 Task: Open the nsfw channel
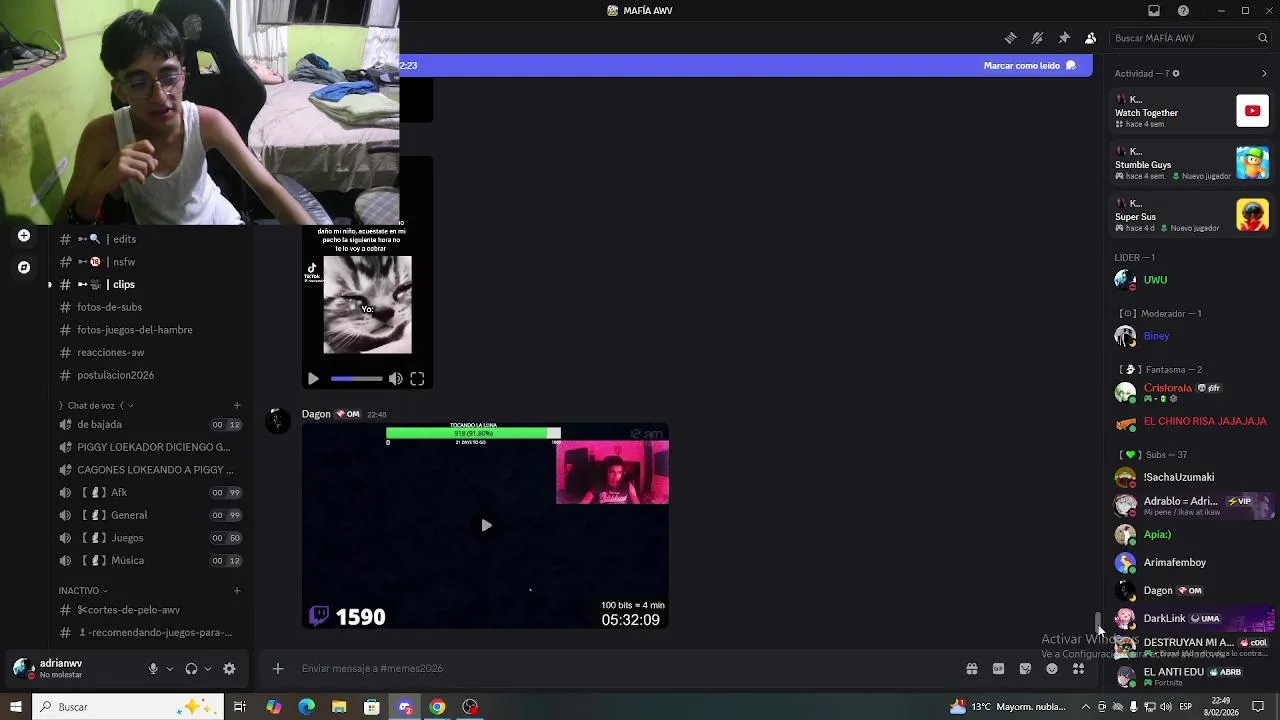pyautogui.click(x=150, y=262)
